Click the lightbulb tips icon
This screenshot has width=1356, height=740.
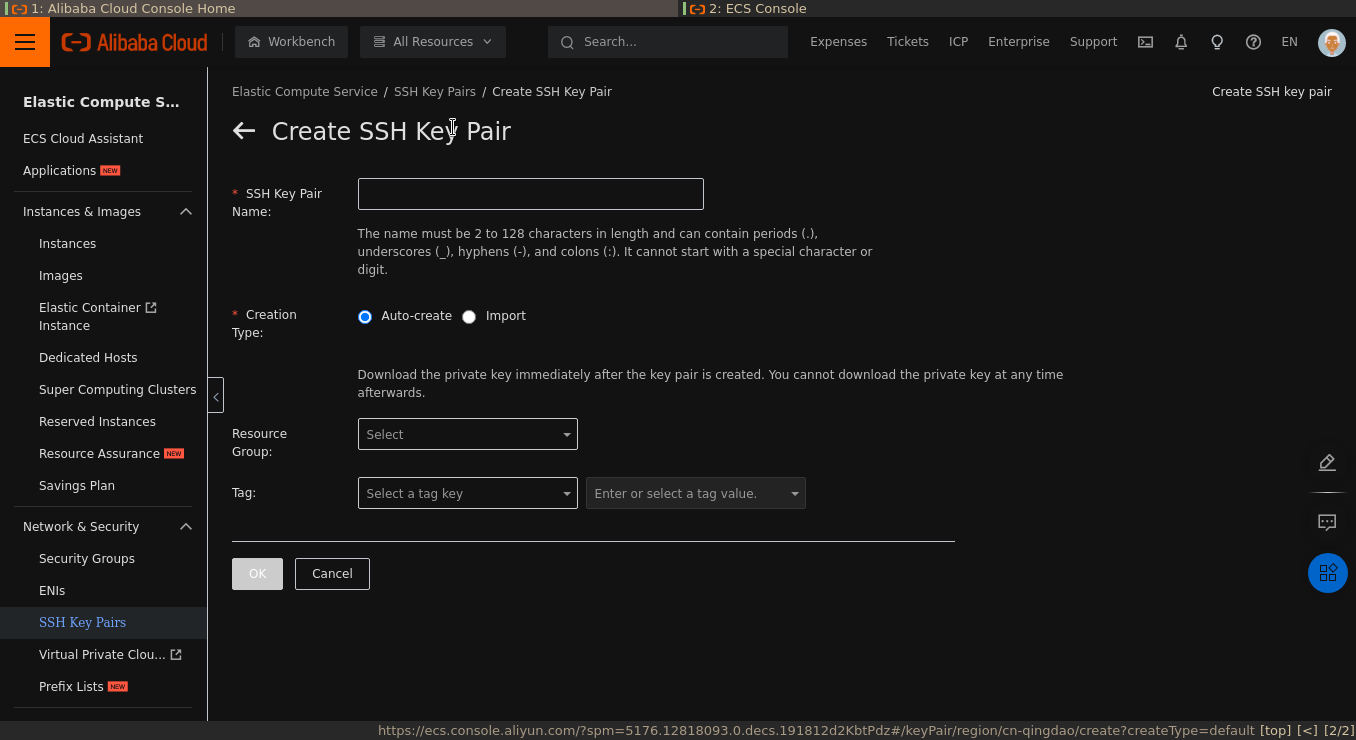click(1217, 42)
